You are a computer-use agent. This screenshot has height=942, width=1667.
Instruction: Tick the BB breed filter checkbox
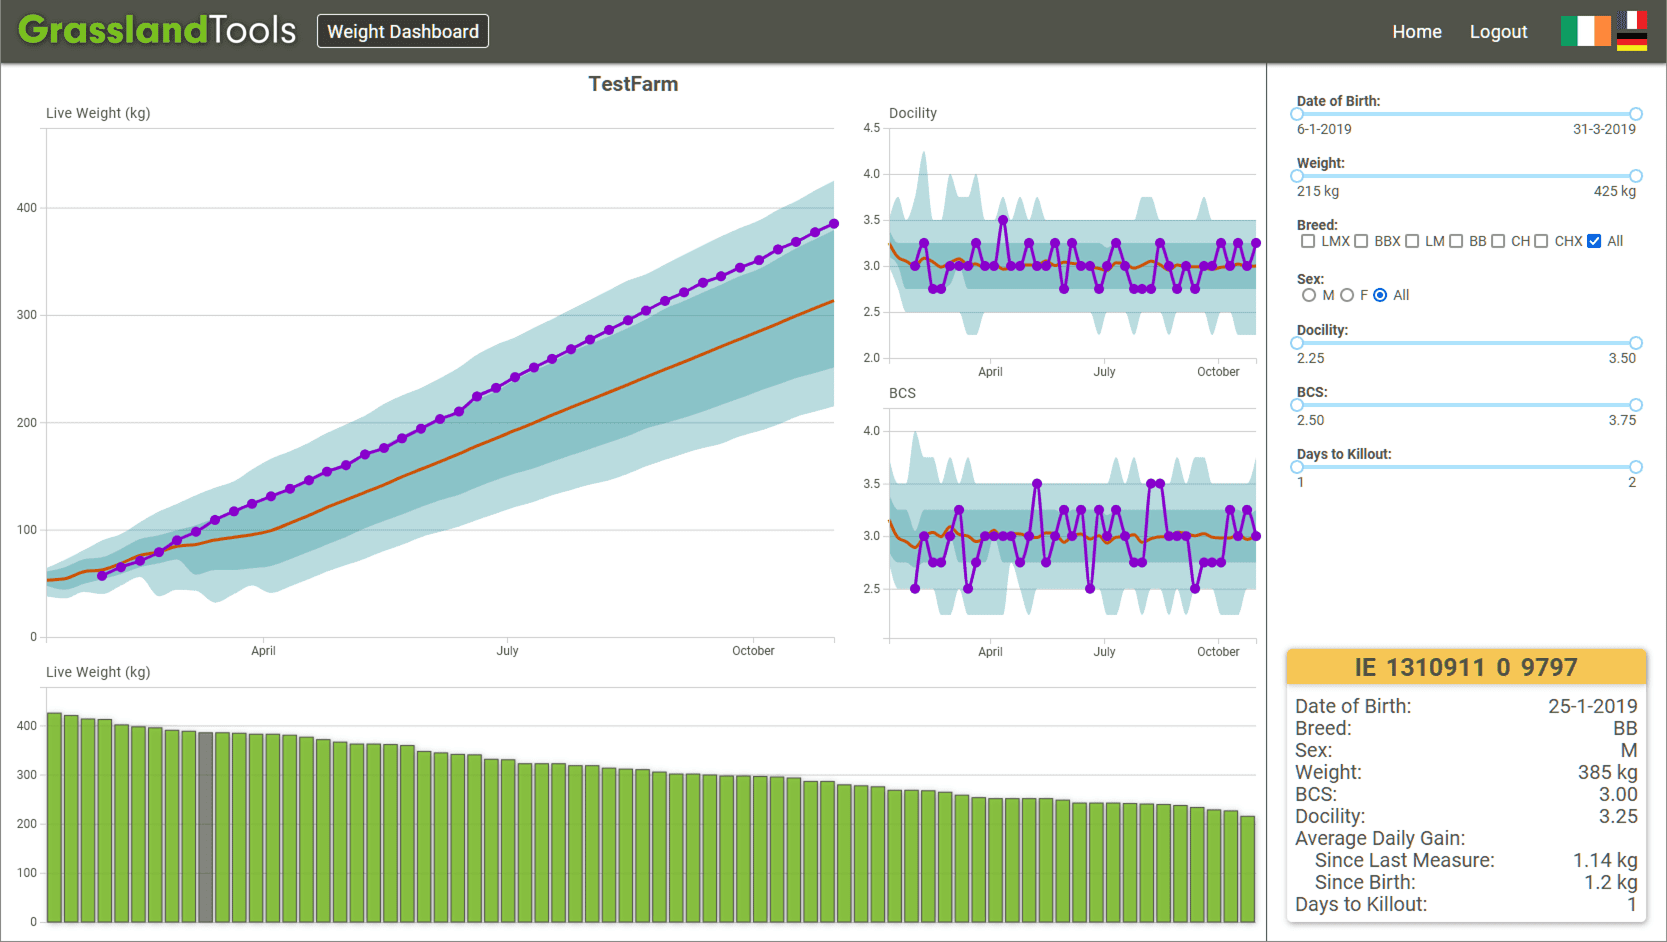(x=1456, y=241)
